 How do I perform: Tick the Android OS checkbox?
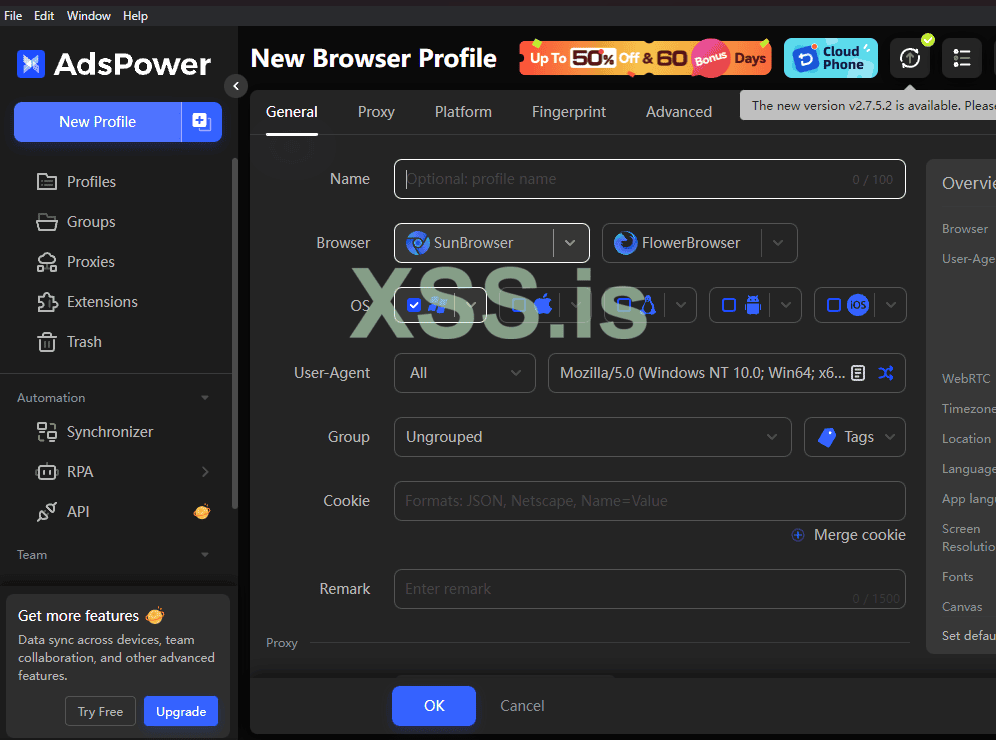coord(729,306)
